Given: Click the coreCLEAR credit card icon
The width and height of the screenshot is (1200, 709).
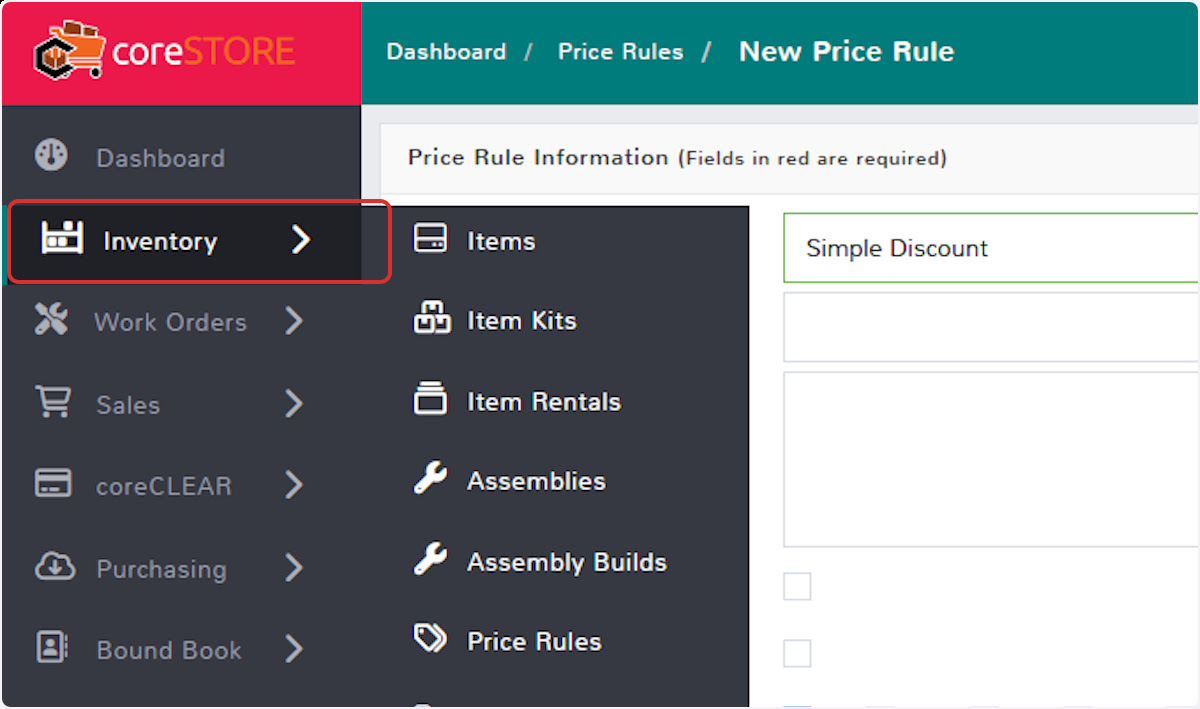Looking at the screenshot, I should click(53, 484).
